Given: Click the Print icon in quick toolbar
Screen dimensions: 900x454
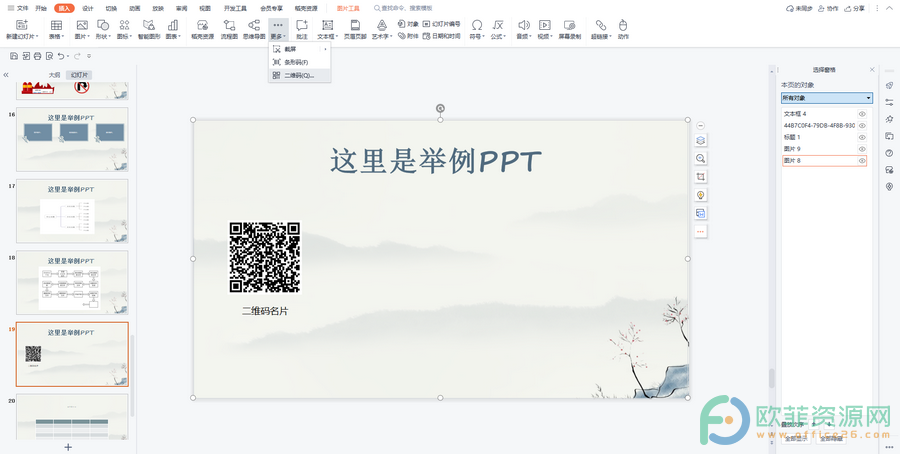Looking at the screenshot, I should point(37,56).
